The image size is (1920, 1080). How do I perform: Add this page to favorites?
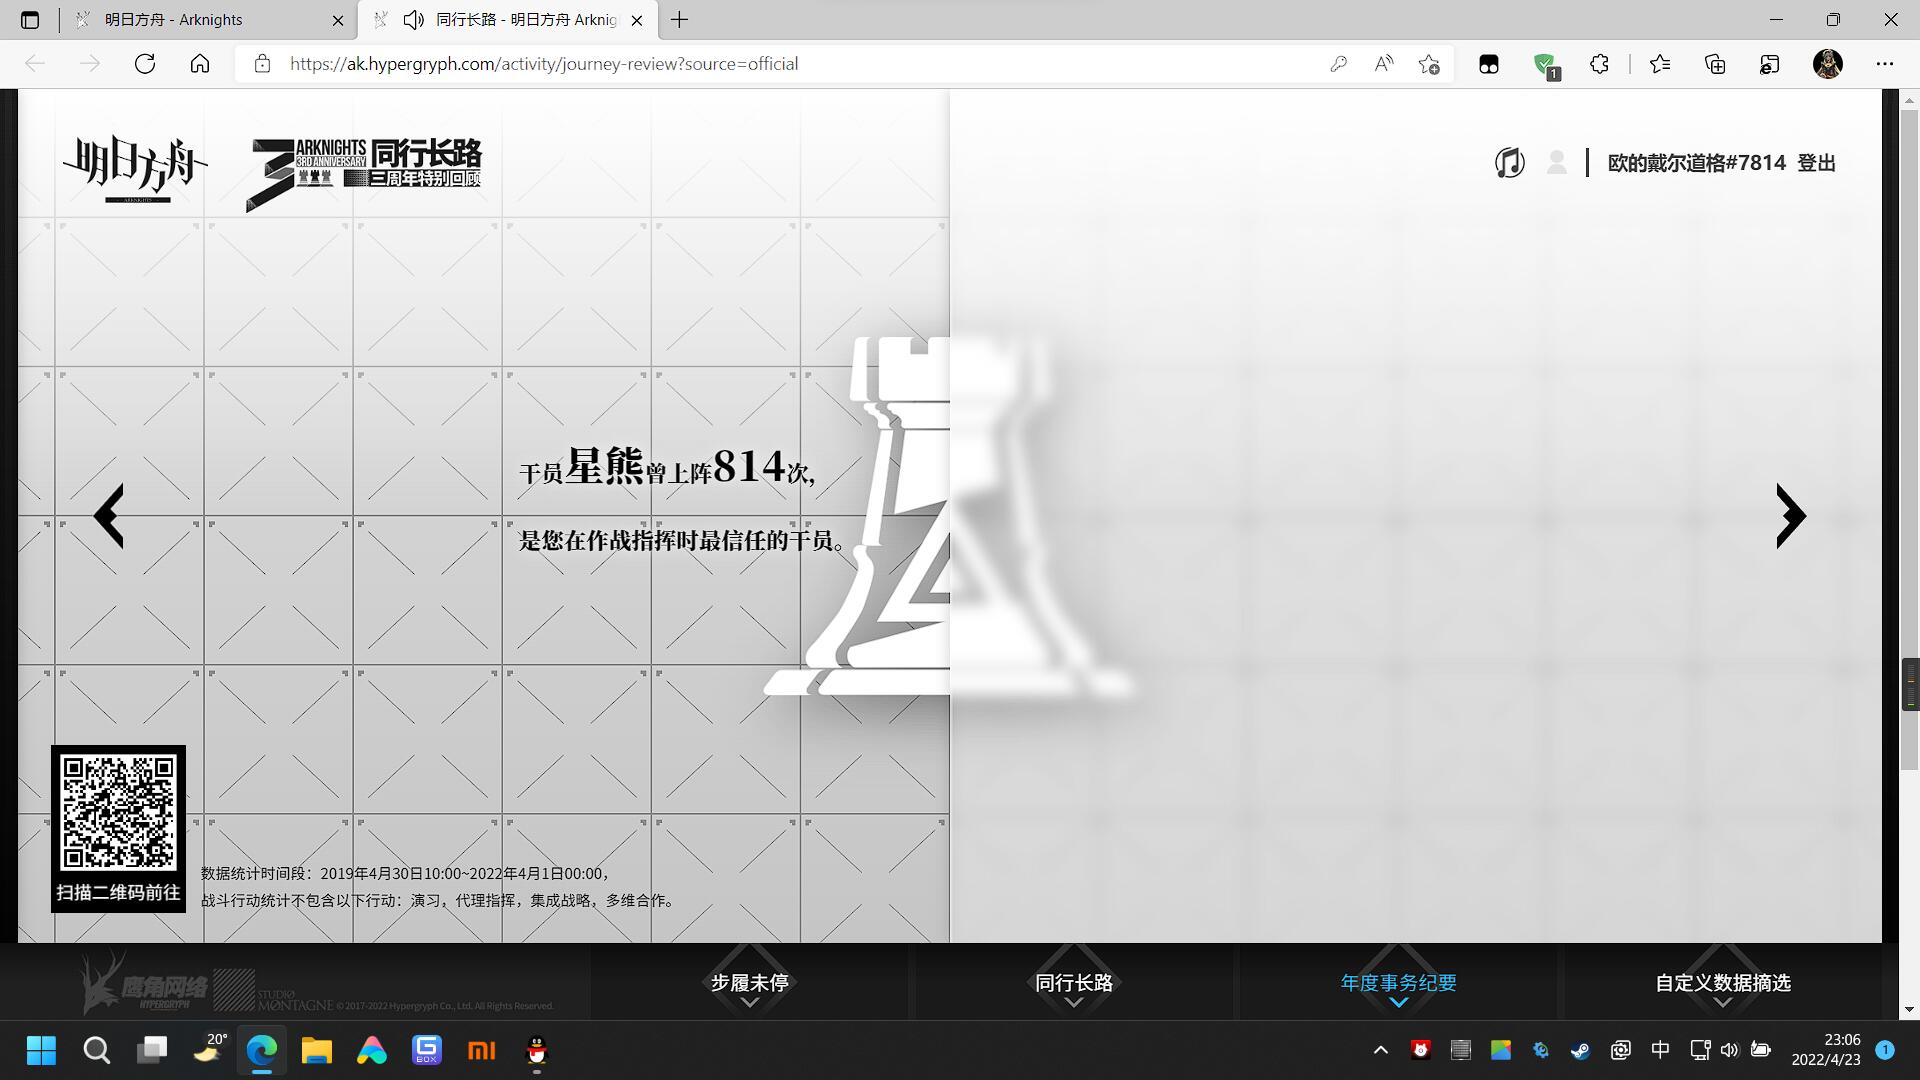[1429, 64]
